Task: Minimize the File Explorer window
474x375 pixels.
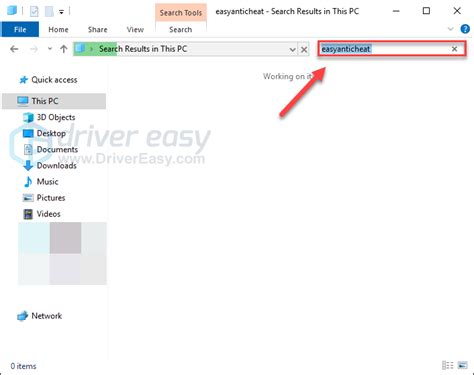Action: coord(396,11)
